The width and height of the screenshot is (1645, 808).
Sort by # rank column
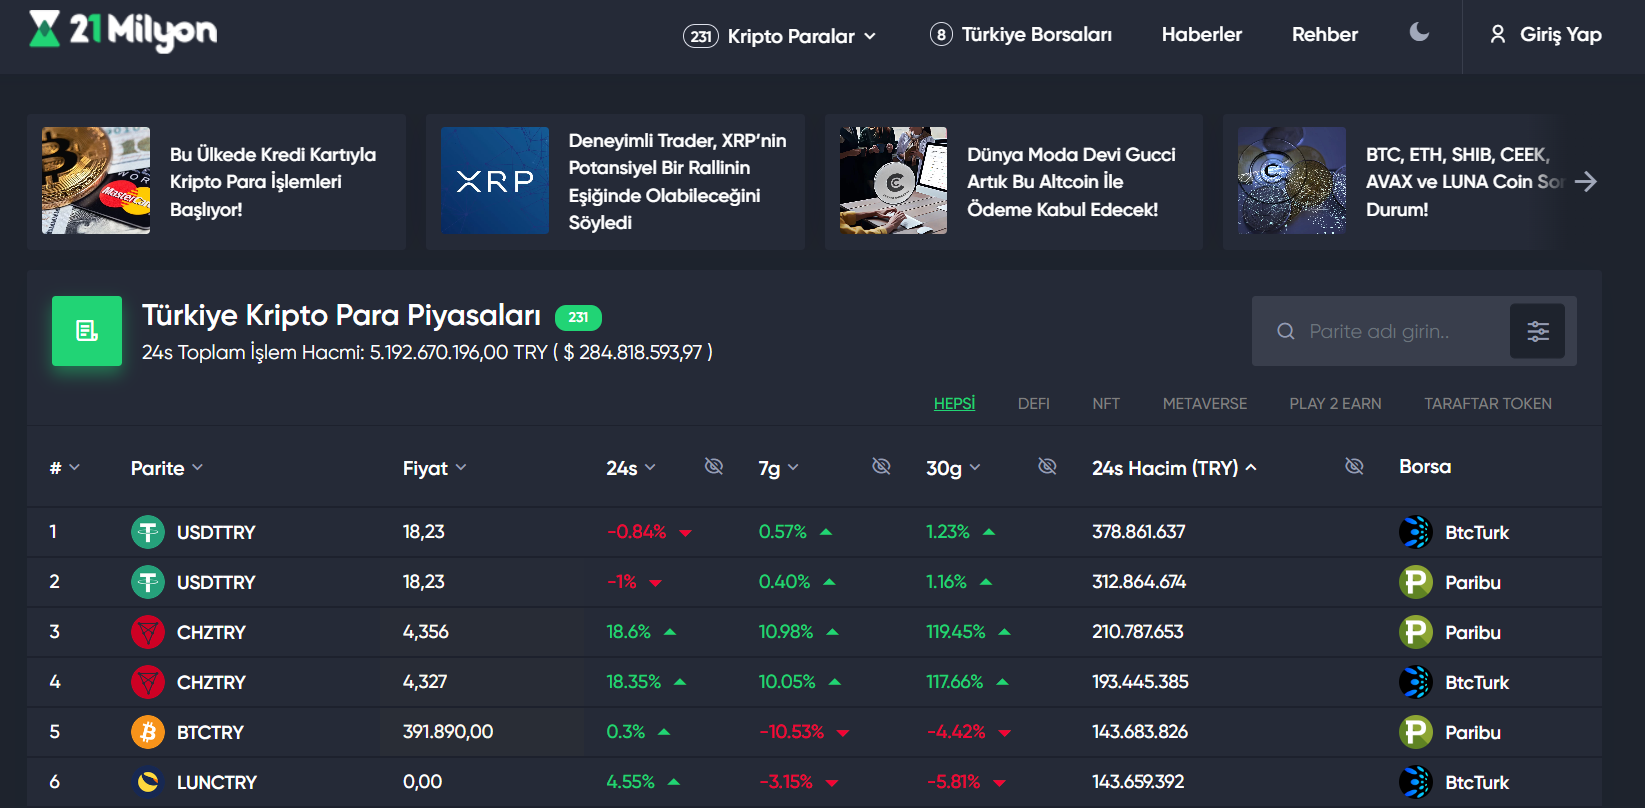pos(64,468)
